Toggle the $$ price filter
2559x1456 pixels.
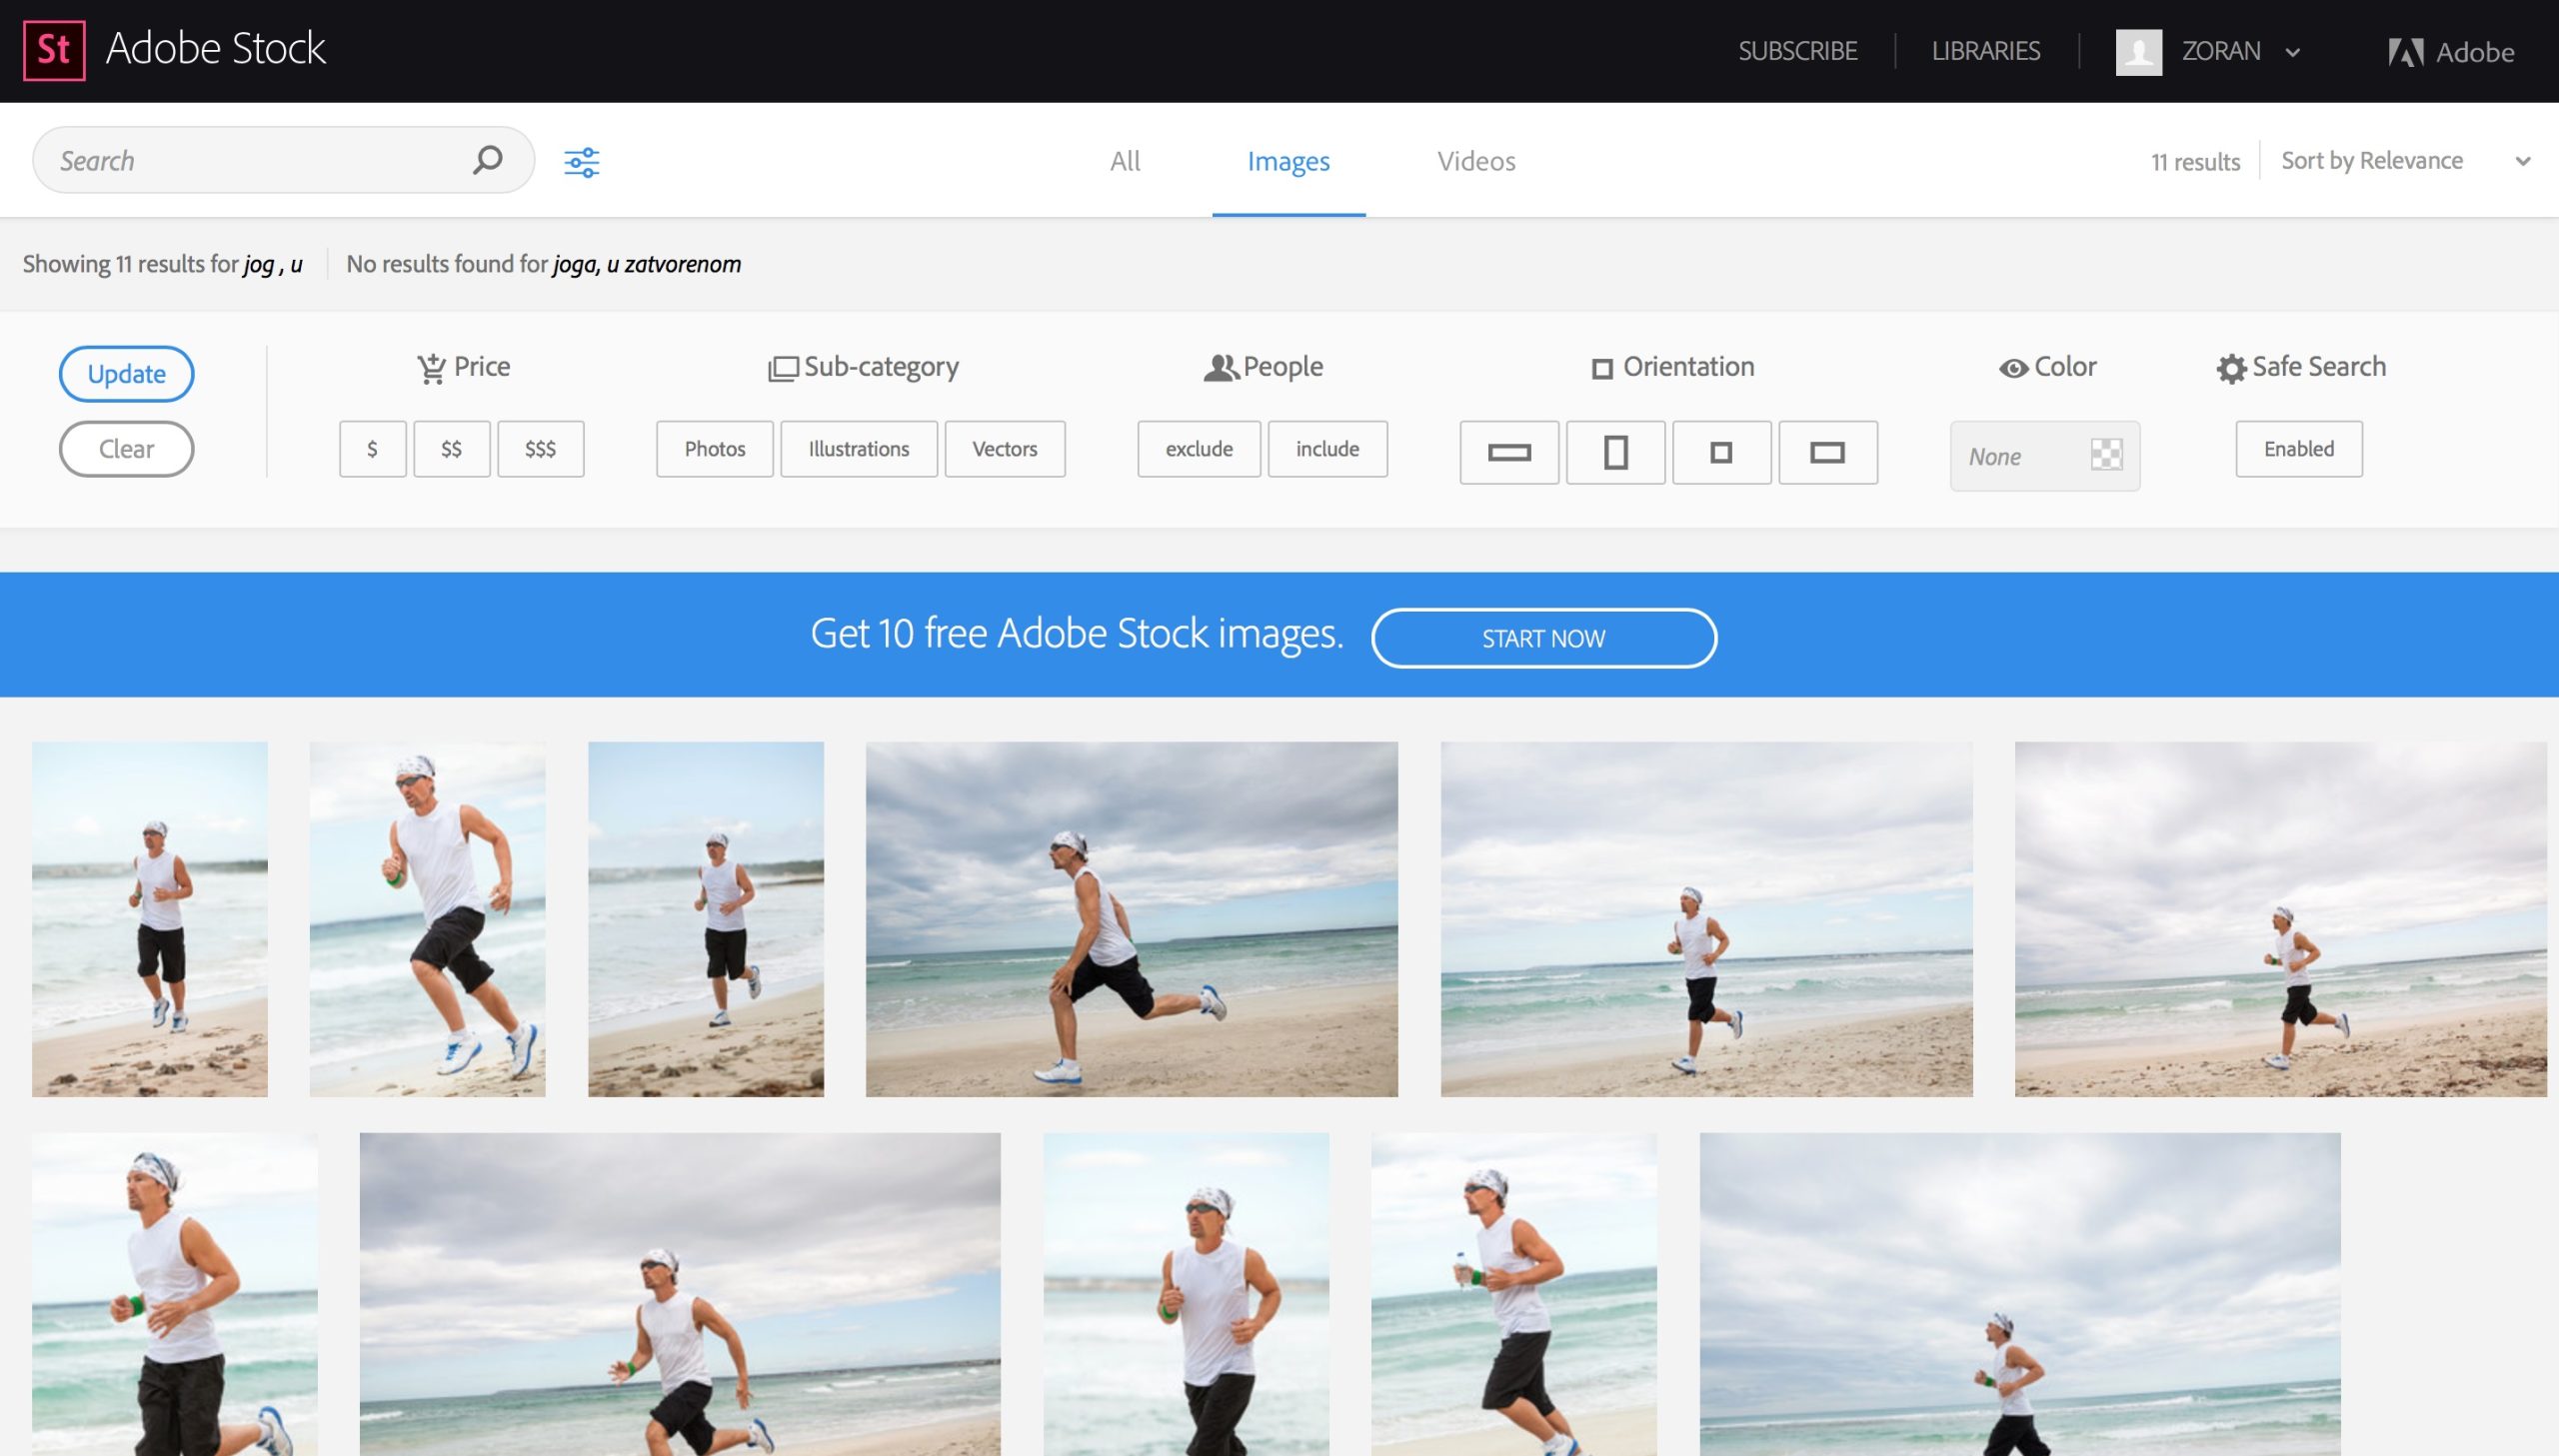click(451, 449)
